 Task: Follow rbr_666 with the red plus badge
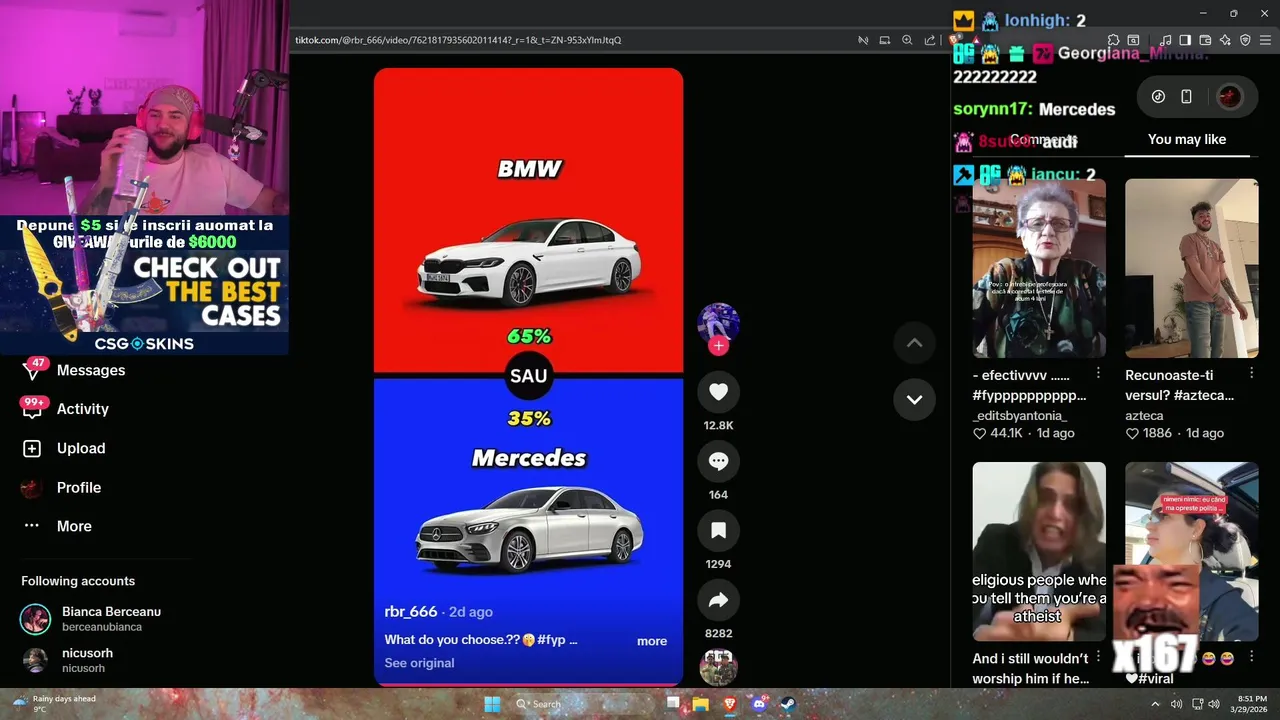[x=718, y=346]
